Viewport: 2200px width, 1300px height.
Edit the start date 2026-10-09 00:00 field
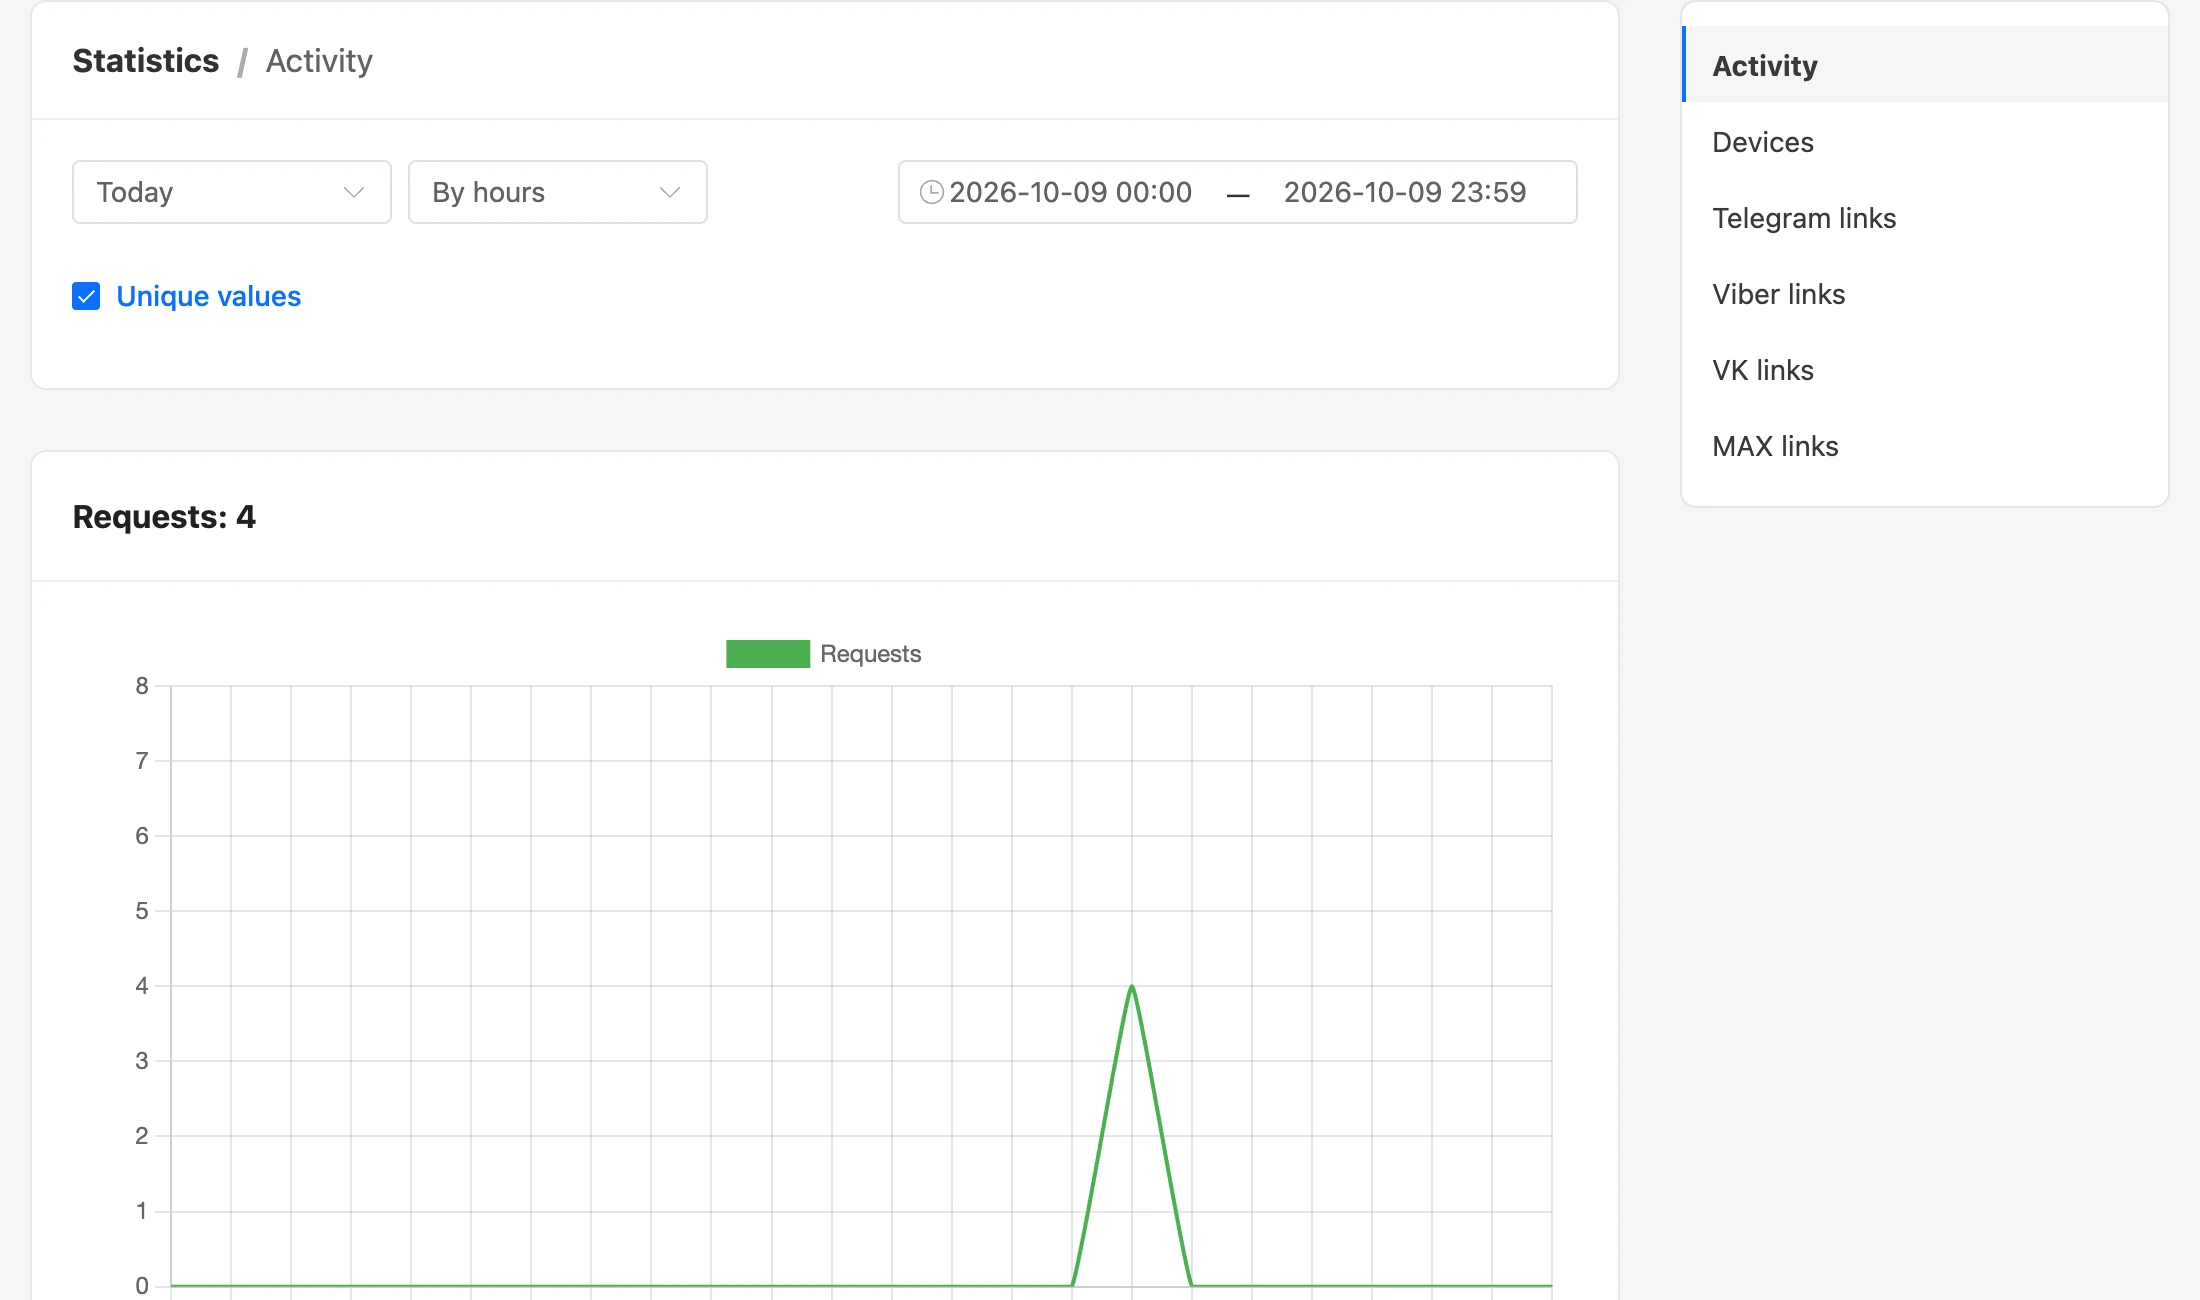click(1070, 192)
